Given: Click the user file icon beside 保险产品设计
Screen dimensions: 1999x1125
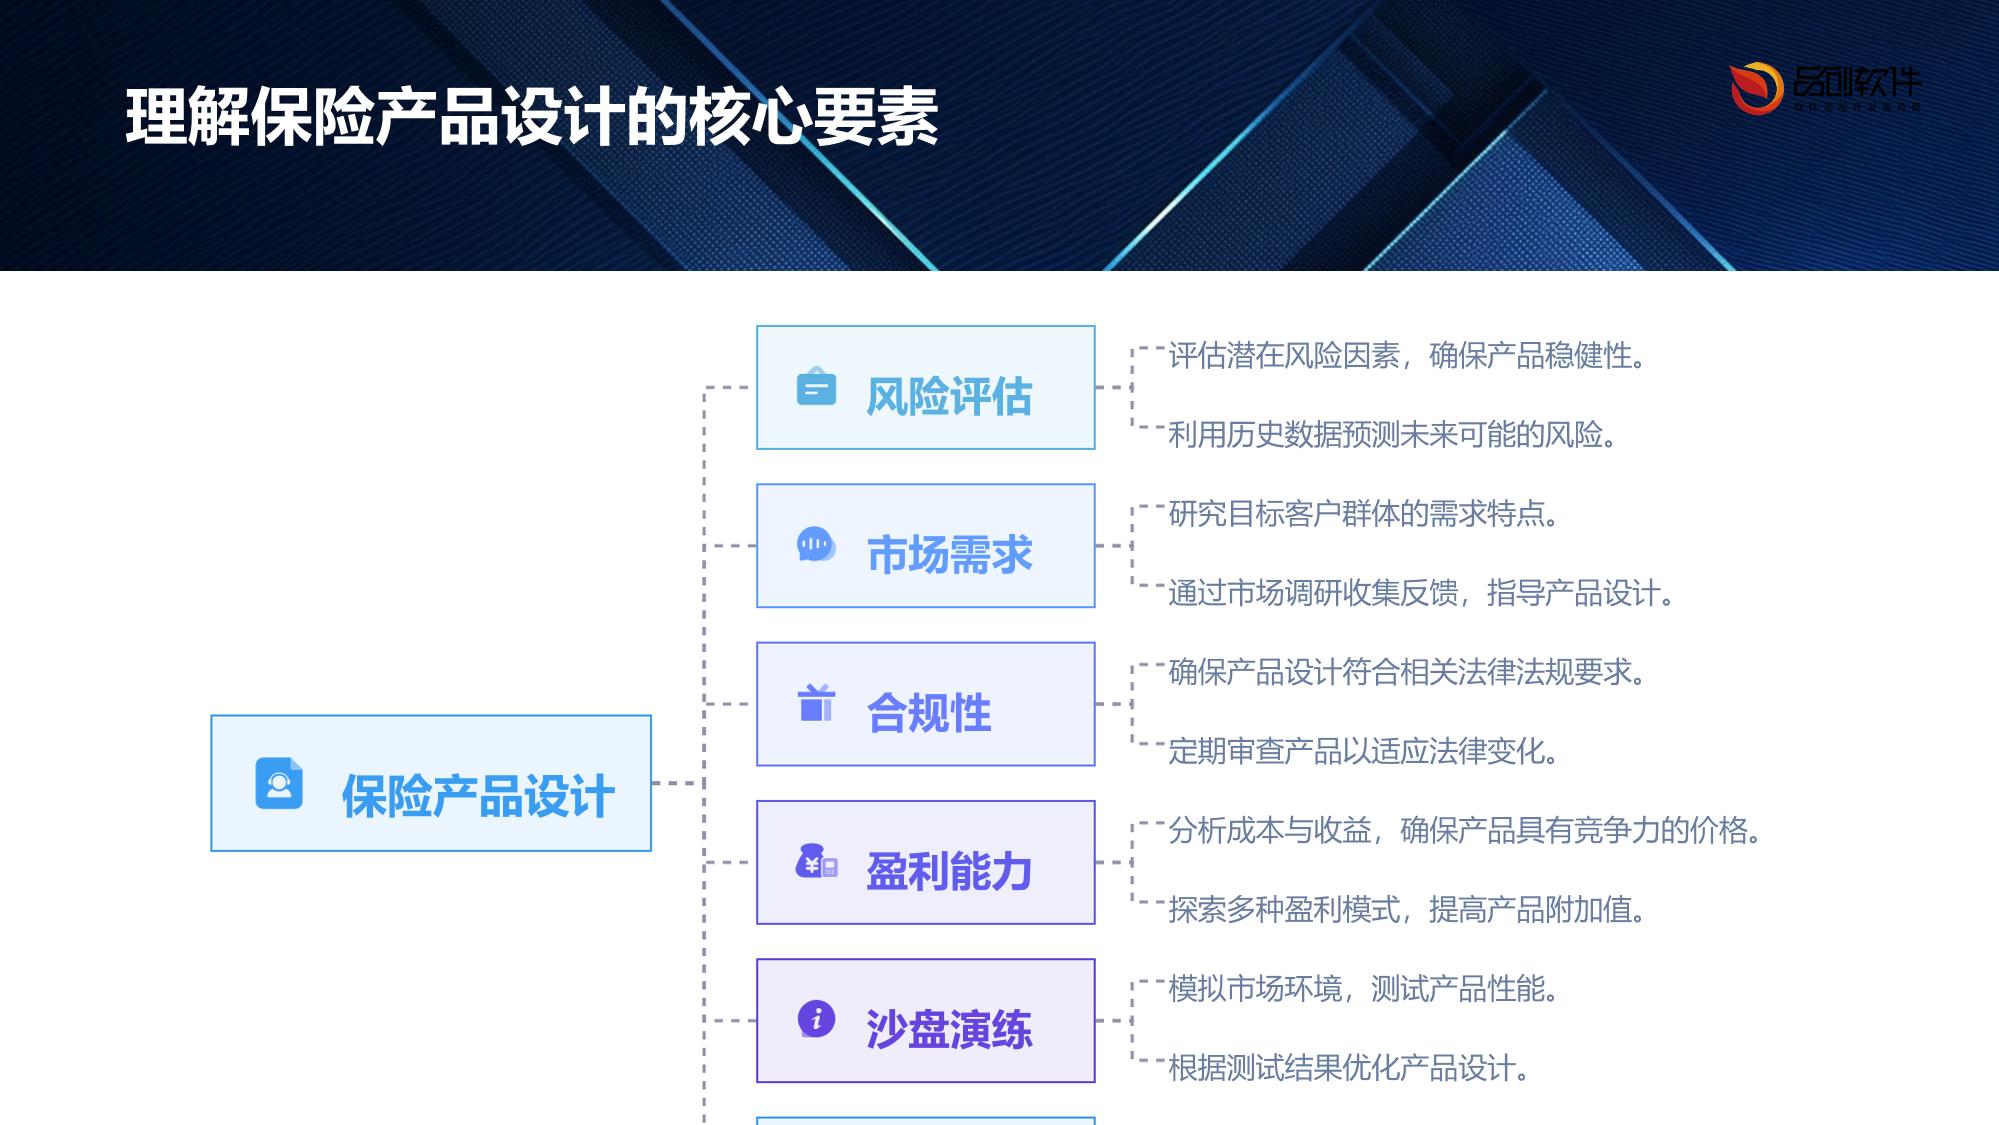Looking at the screenshot, I should 279,783.
